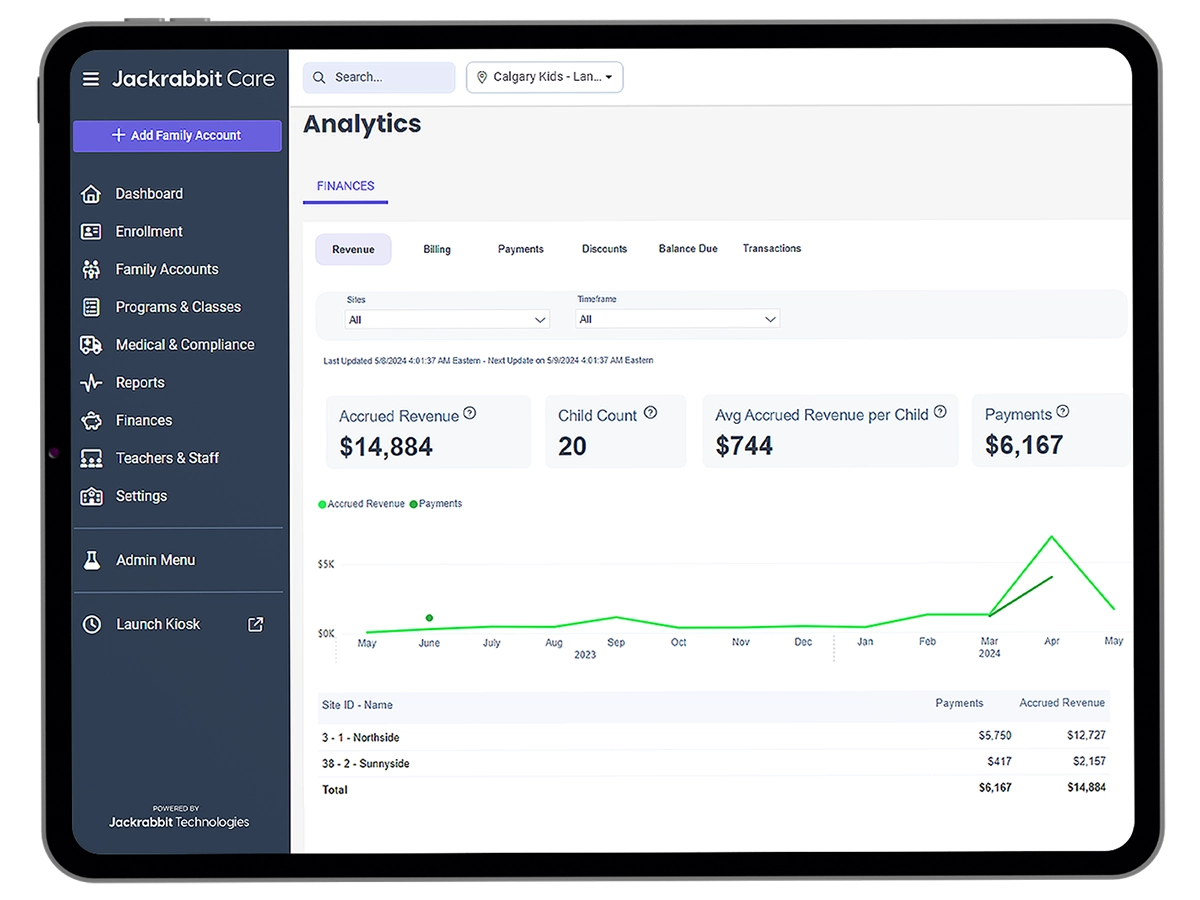Select the Payments sub-tab
The image size is (1200, 900).
pos(521,249)
